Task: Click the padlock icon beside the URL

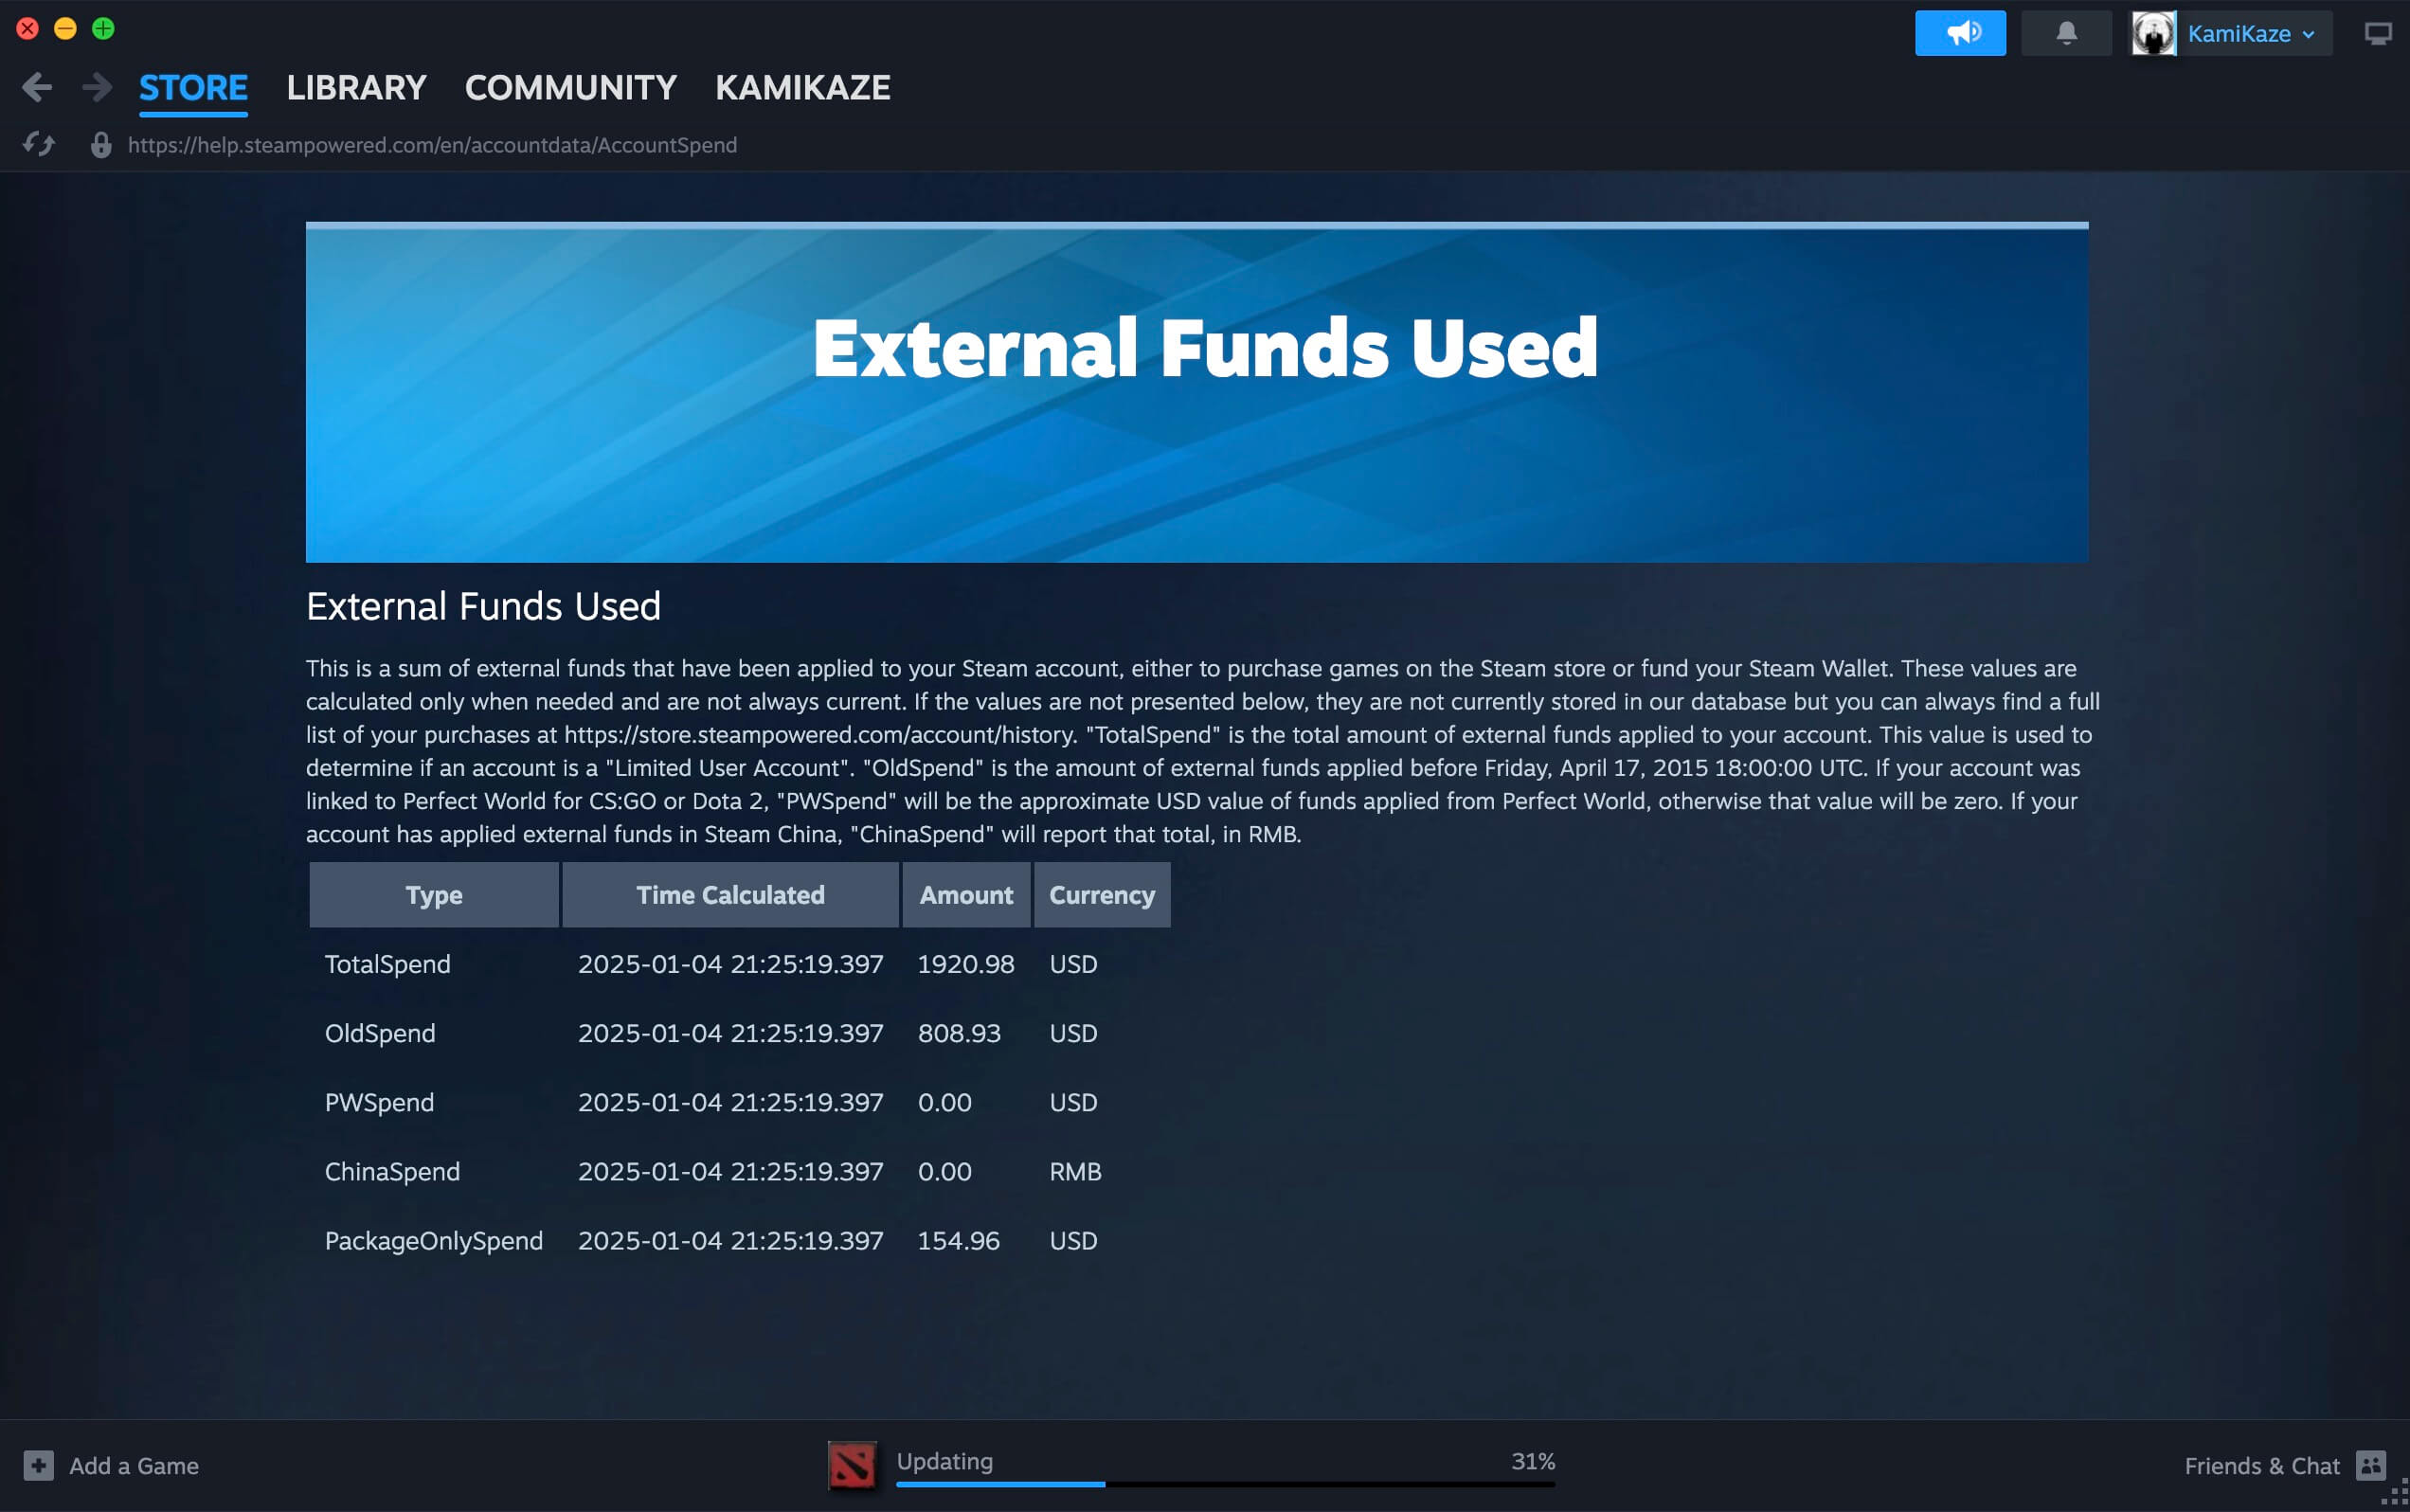Action: point(101,145)
